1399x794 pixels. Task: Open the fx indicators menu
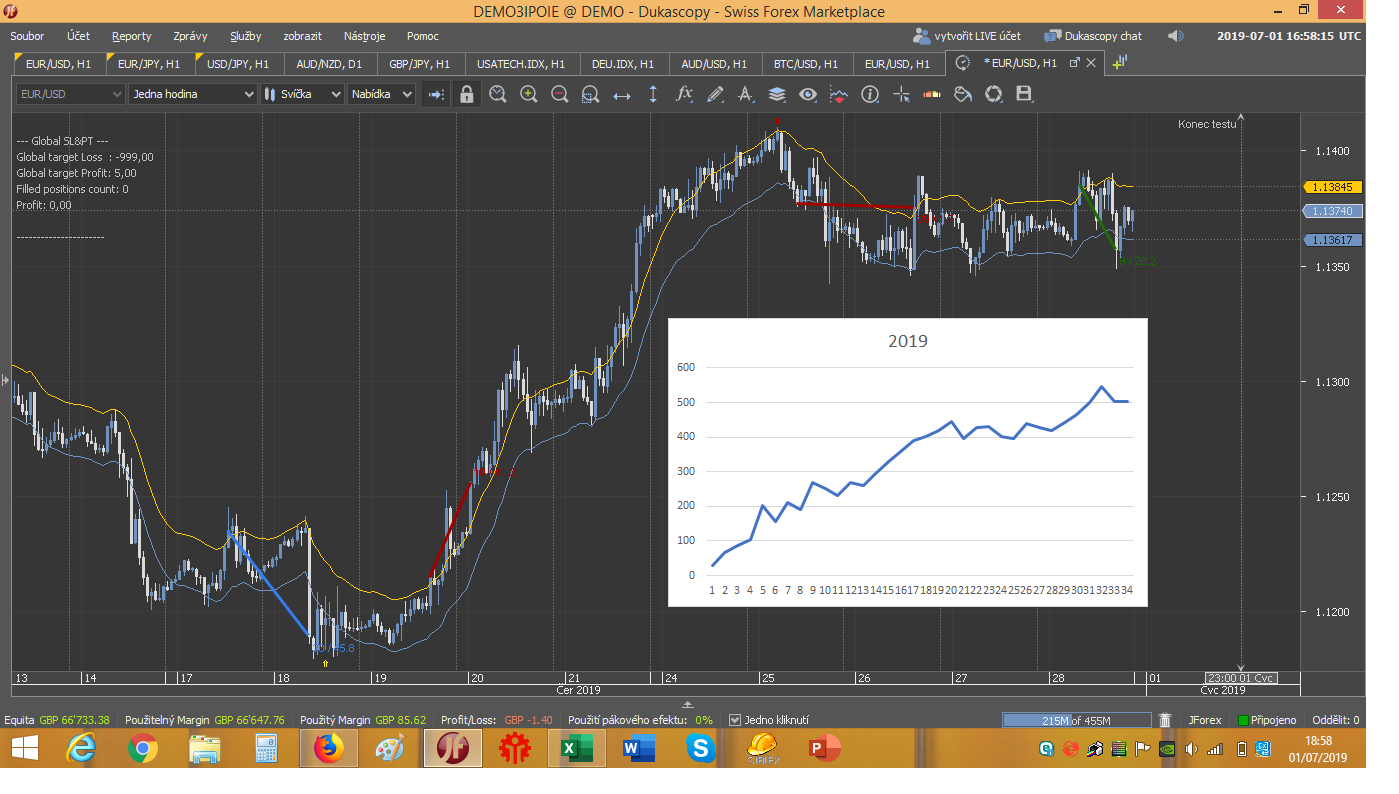[684, 94]
